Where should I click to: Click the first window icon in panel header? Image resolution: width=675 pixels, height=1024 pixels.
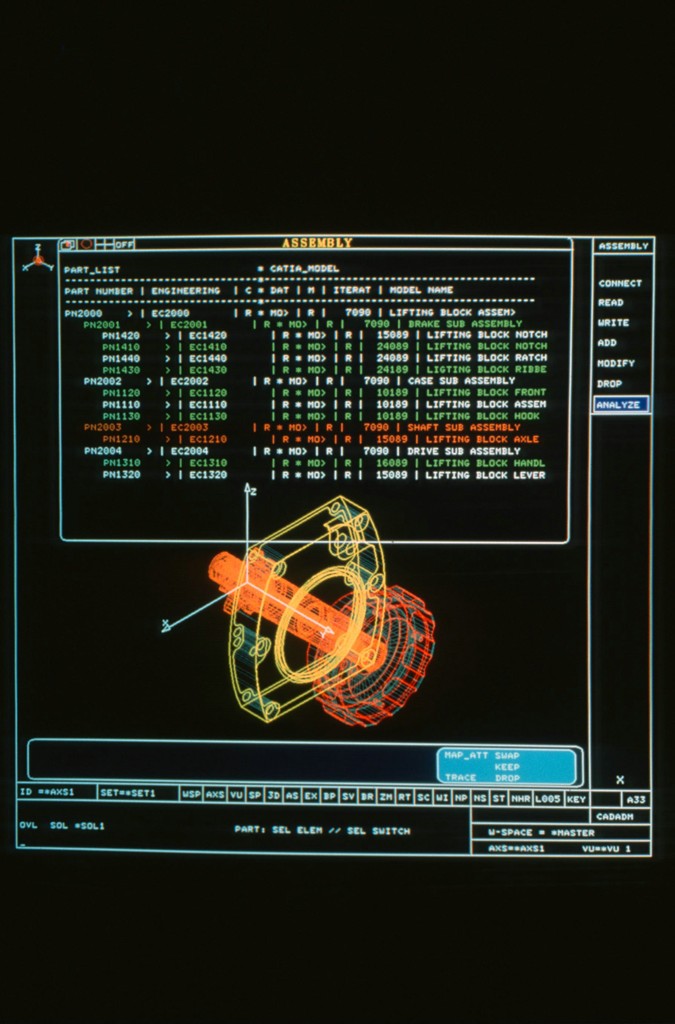[x=68, y=244]
